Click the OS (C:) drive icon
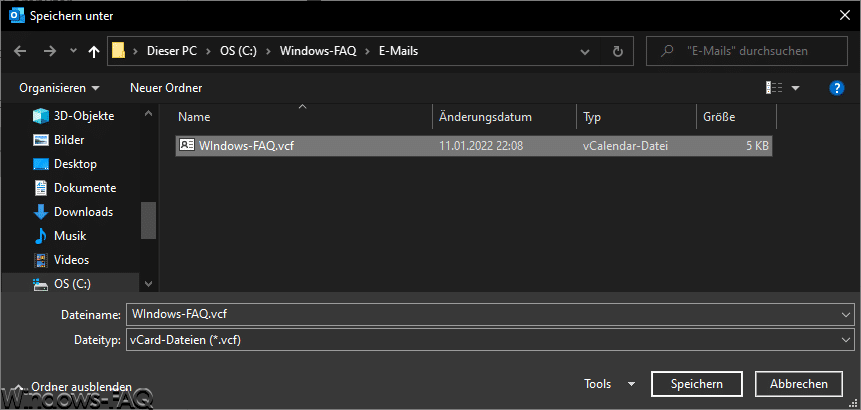The image size is (861, 410). [x=41, y=284]
